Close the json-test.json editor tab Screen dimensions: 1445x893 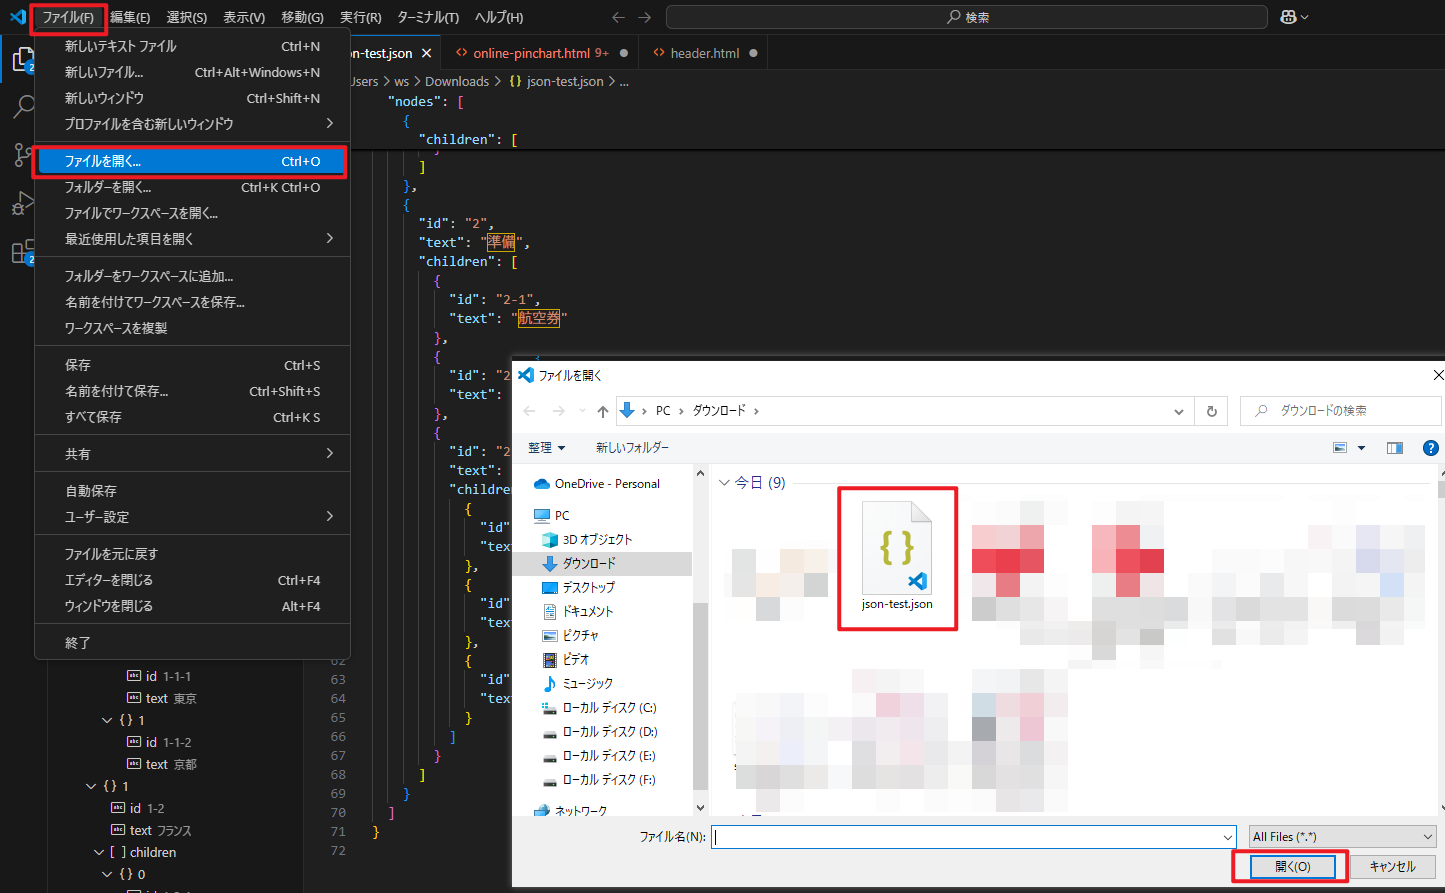[427, 53]
